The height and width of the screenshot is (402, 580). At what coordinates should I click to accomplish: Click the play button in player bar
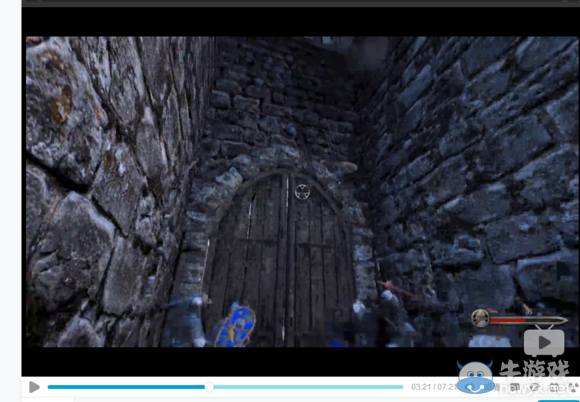click(34, 387)
